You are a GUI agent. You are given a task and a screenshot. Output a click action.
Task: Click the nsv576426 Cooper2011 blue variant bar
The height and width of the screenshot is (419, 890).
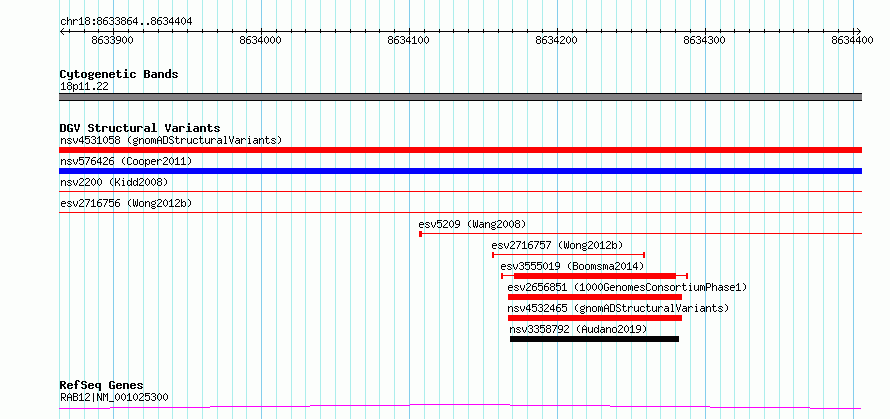click(460, 171)
